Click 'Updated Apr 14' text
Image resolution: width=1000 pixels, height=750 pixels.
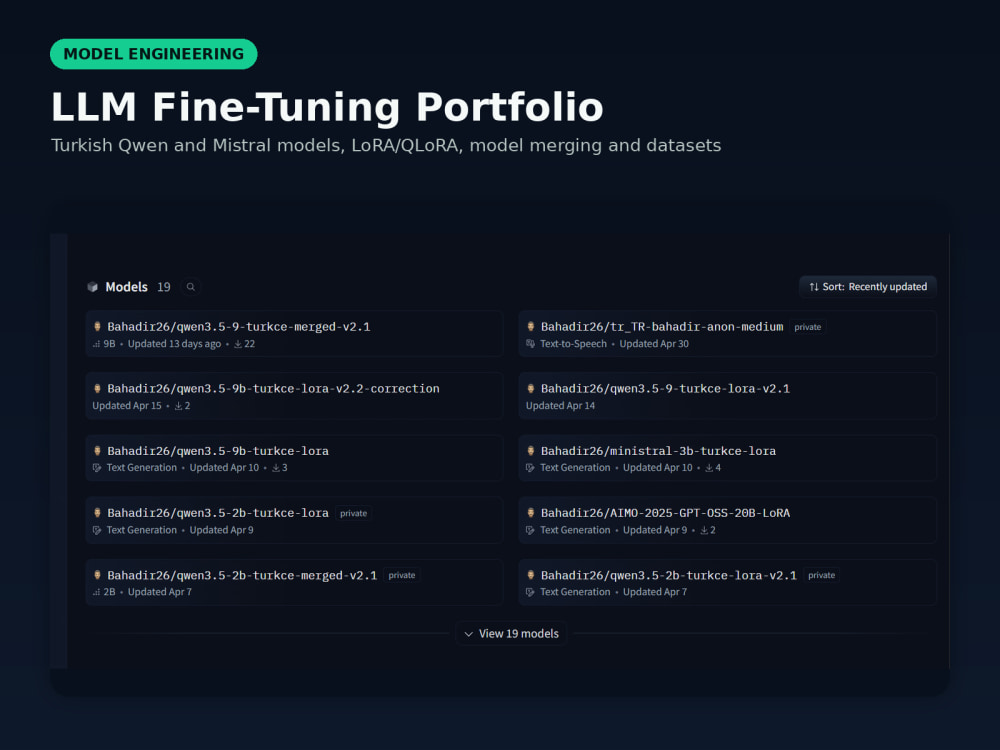click(561, 406)
